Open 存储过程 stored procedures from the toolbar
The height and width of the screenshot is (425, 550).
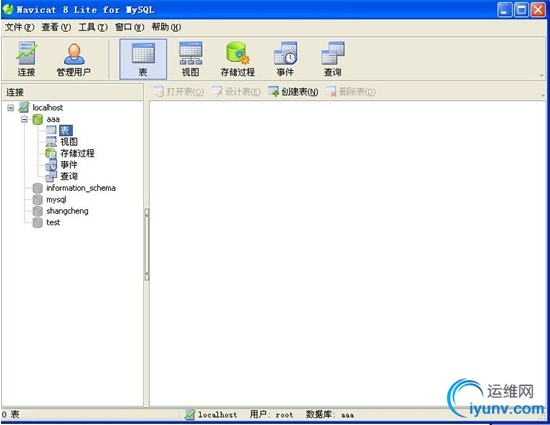[238, 59]
